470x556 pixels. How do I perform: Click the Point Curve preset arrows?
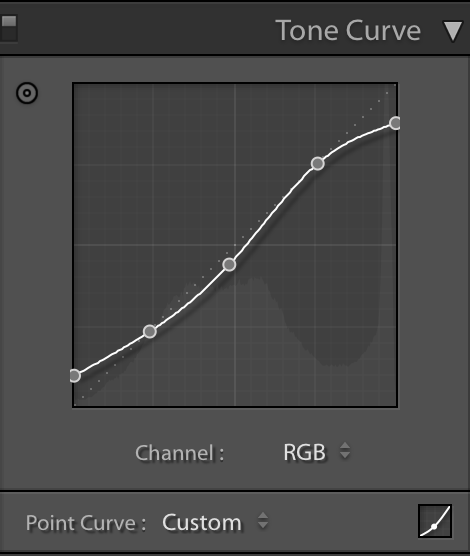pos(263,521)
